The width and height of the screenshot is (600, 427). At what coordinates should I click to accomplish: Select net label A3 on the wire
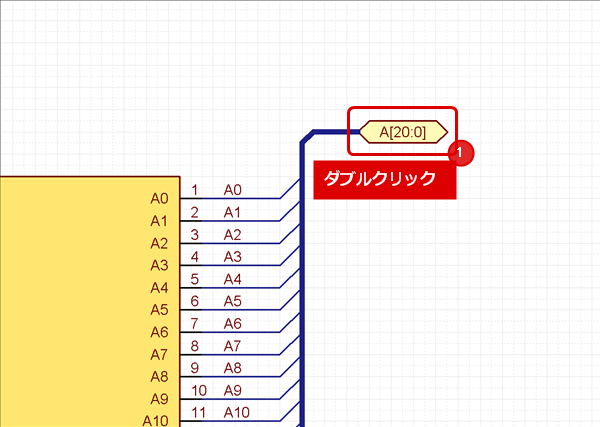tap(233, 257)
